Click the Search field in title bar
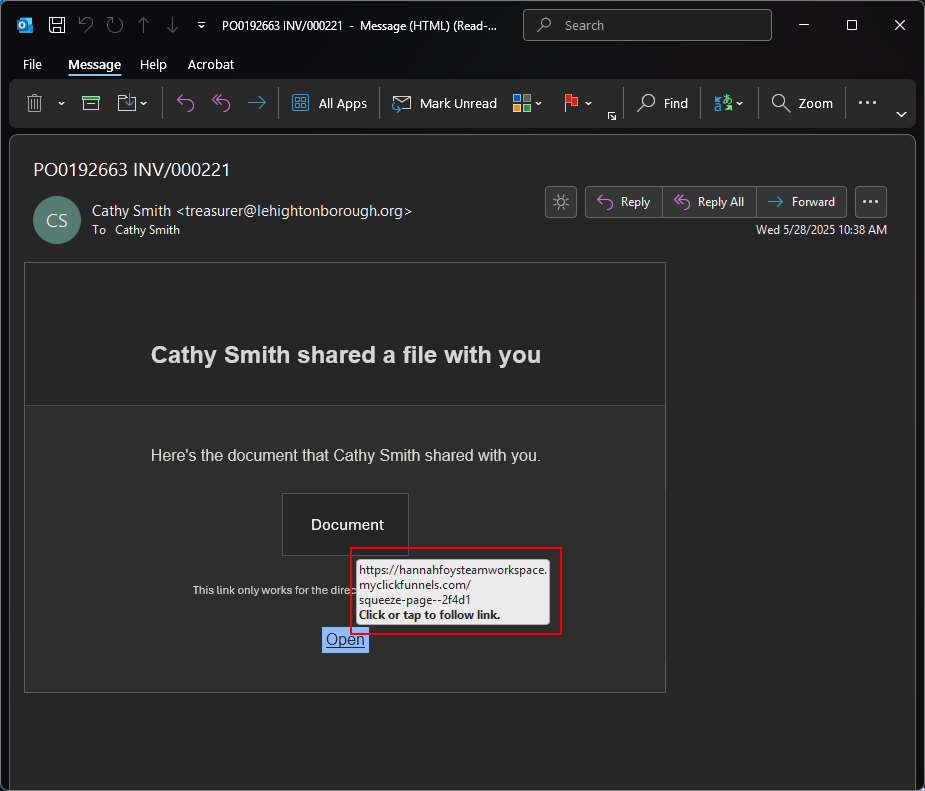 pos(647,25)
